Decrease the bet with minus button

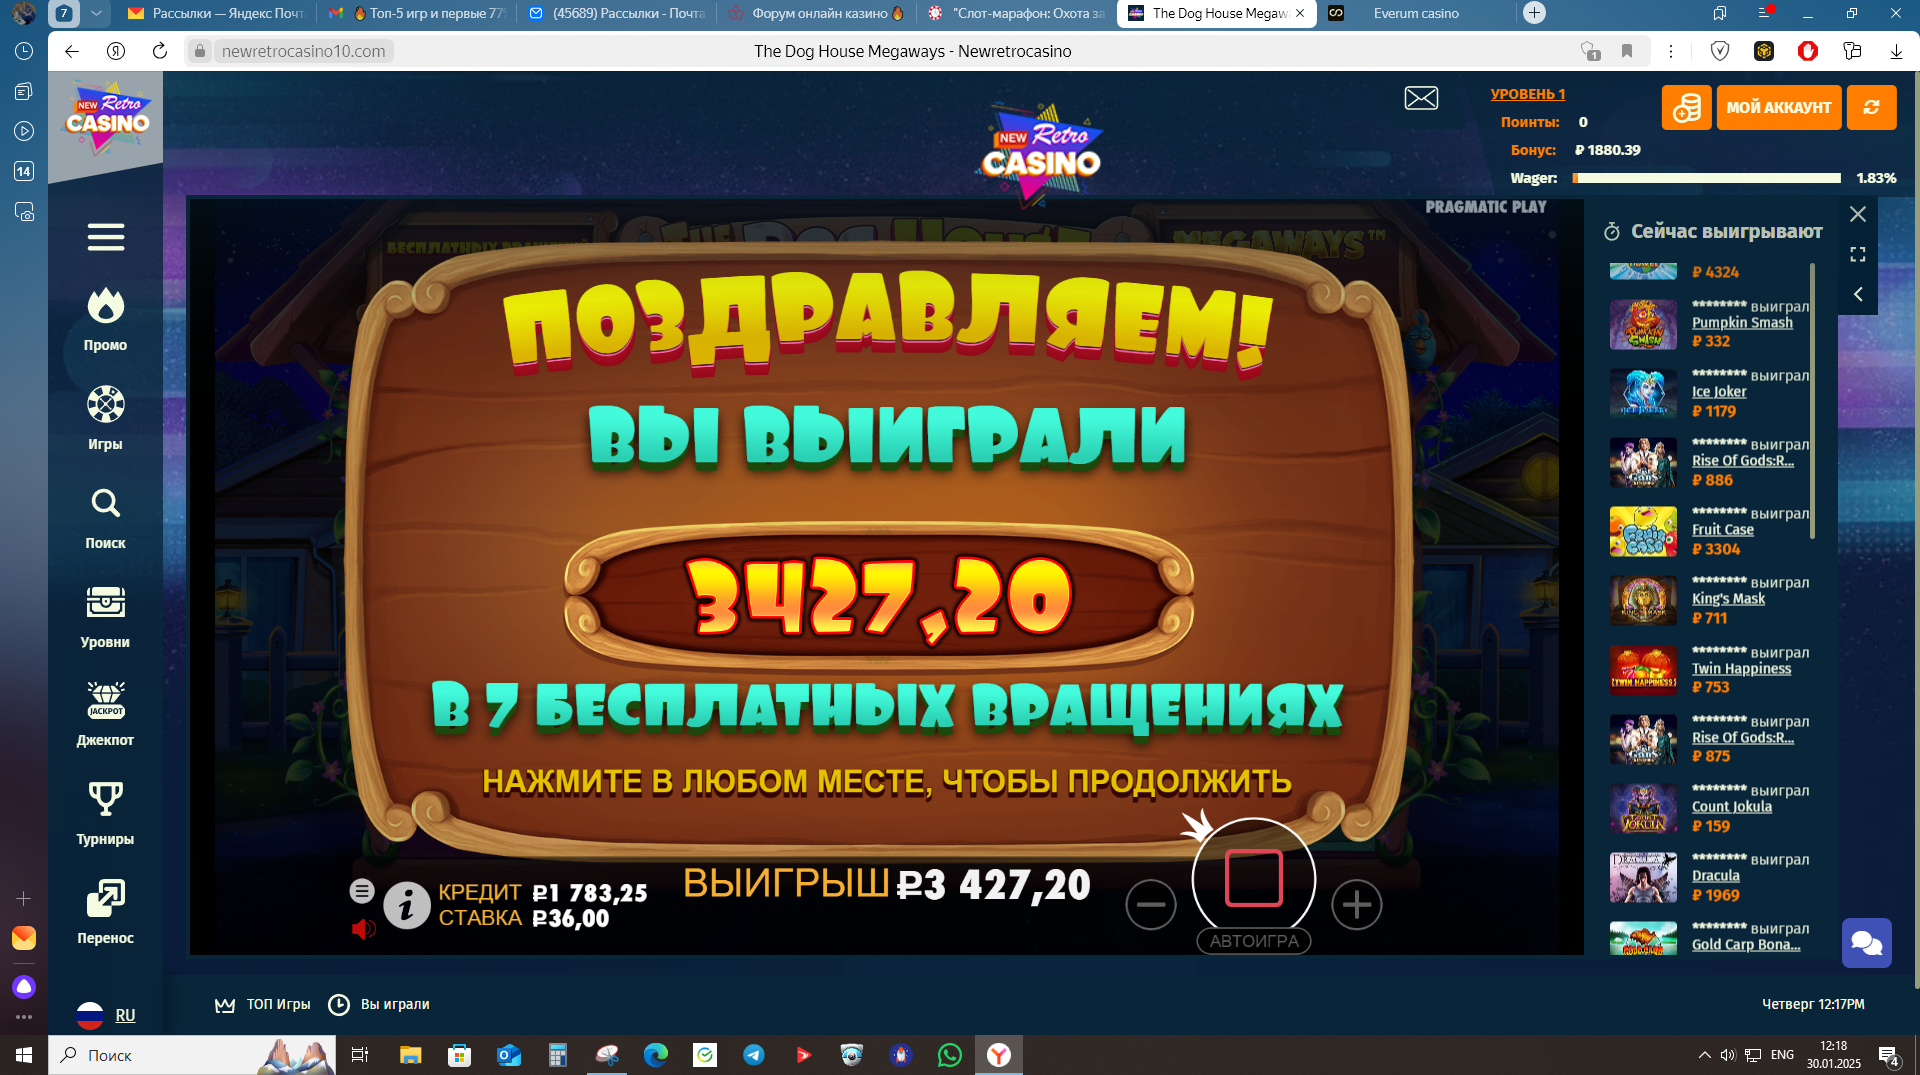point(1151,905)
